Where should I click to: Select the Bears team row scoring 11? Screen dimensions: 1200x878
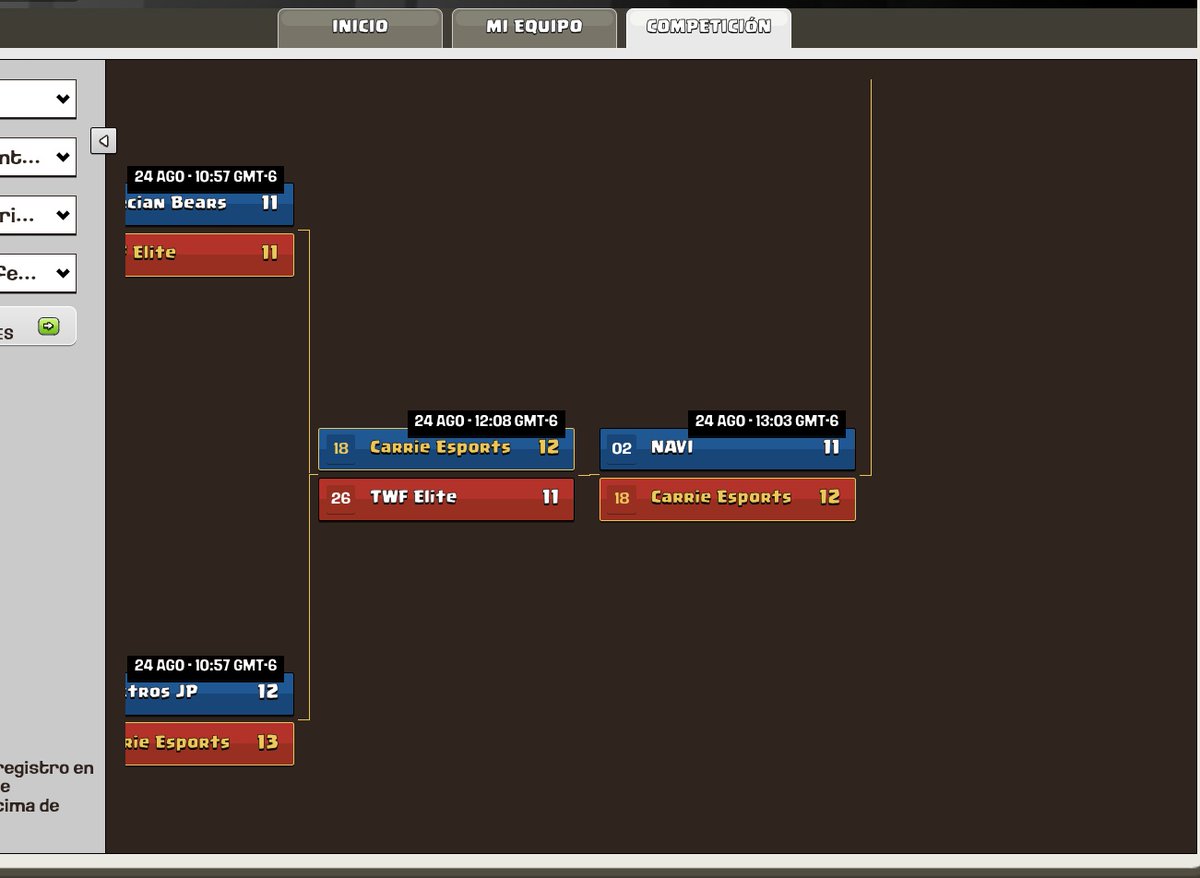[209, 204]
